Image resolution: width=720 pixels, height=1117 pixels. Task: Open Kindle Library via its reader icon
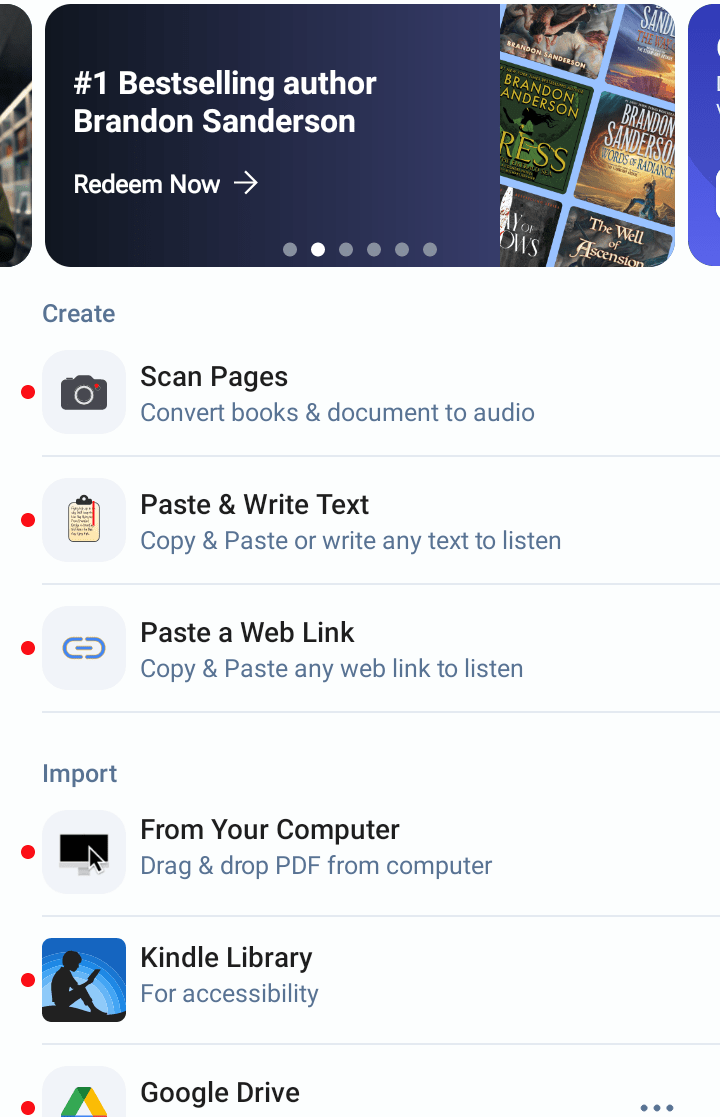point(84,980)
